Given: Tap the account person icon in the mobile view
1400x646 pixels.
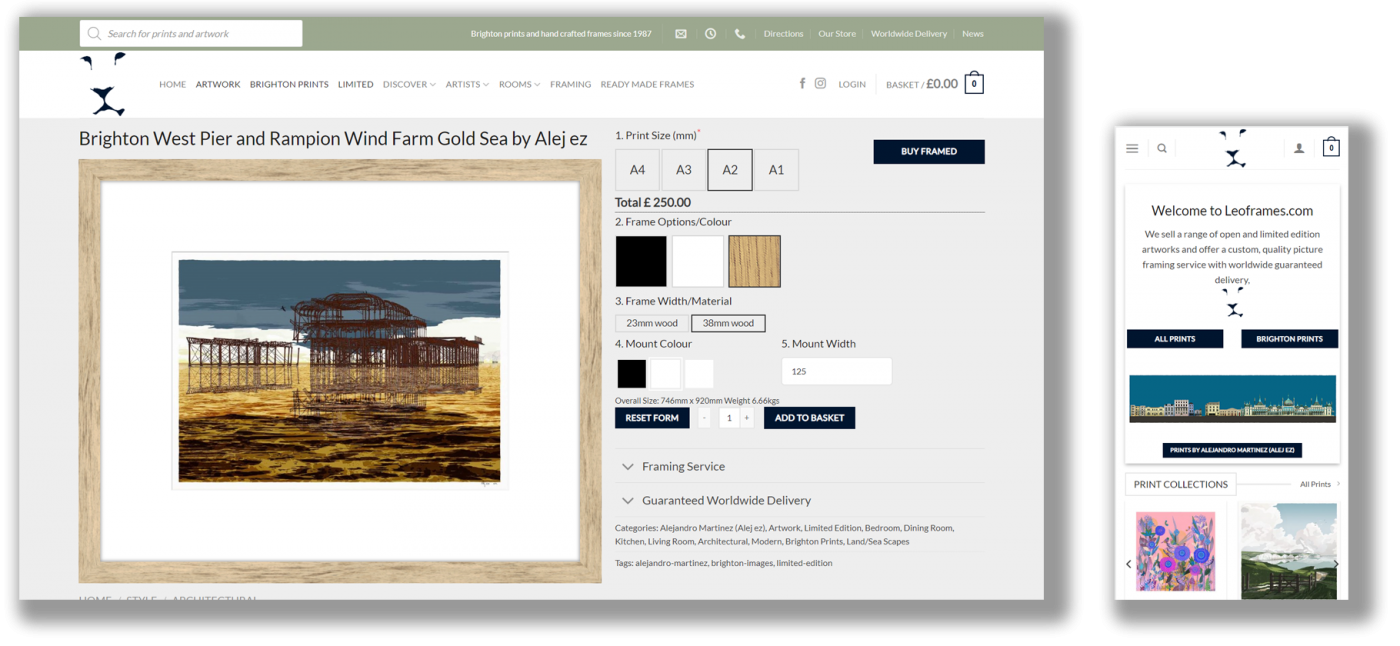Looking at the screenshot, I should [1299, 148].
